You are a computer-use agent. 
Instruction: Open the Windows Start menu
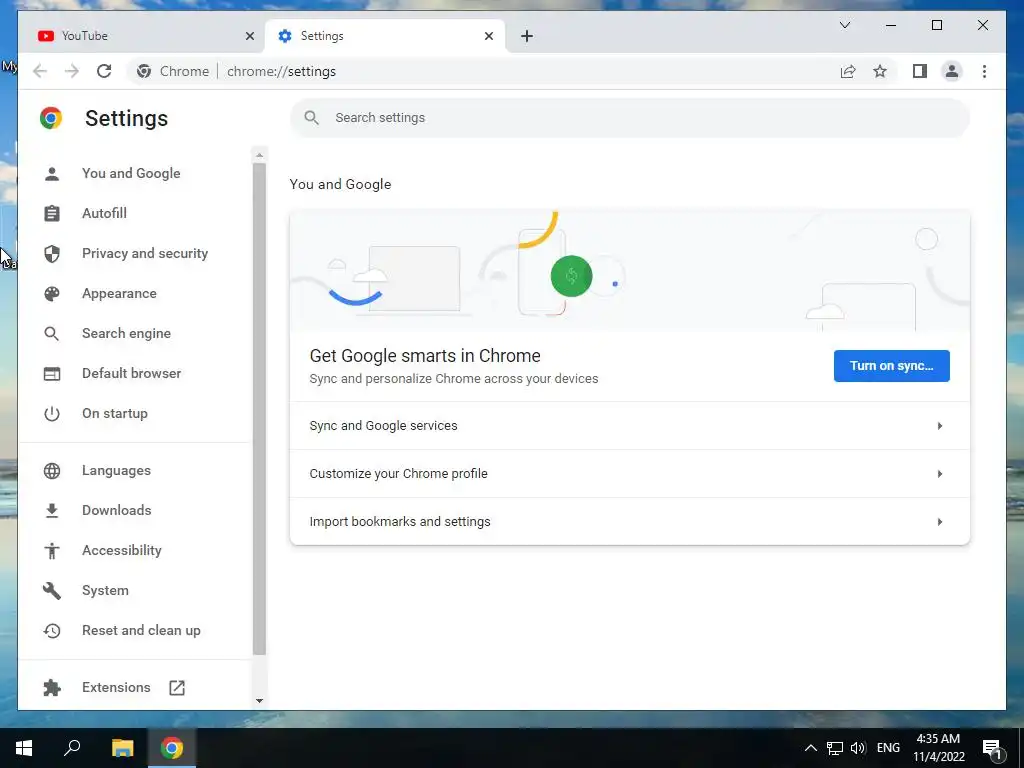[24, 748]
